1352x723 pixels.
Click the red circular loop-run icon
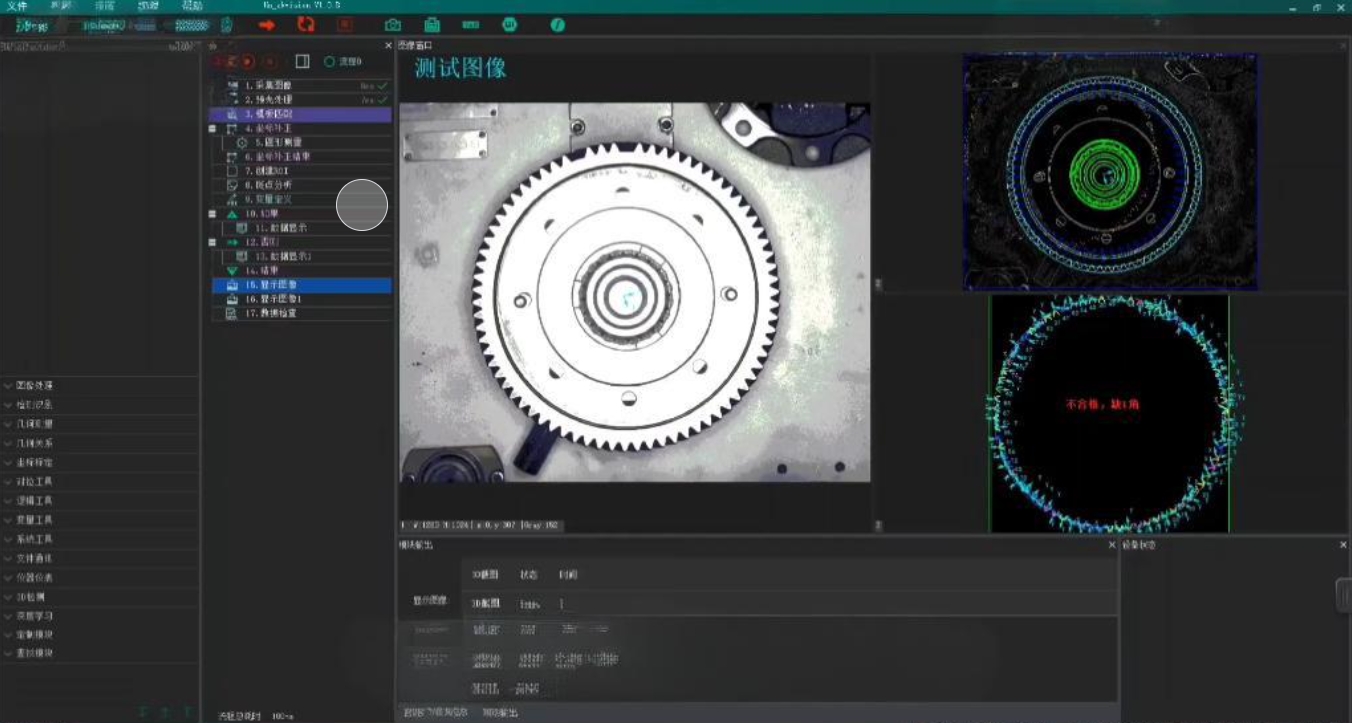click(306, 25)
